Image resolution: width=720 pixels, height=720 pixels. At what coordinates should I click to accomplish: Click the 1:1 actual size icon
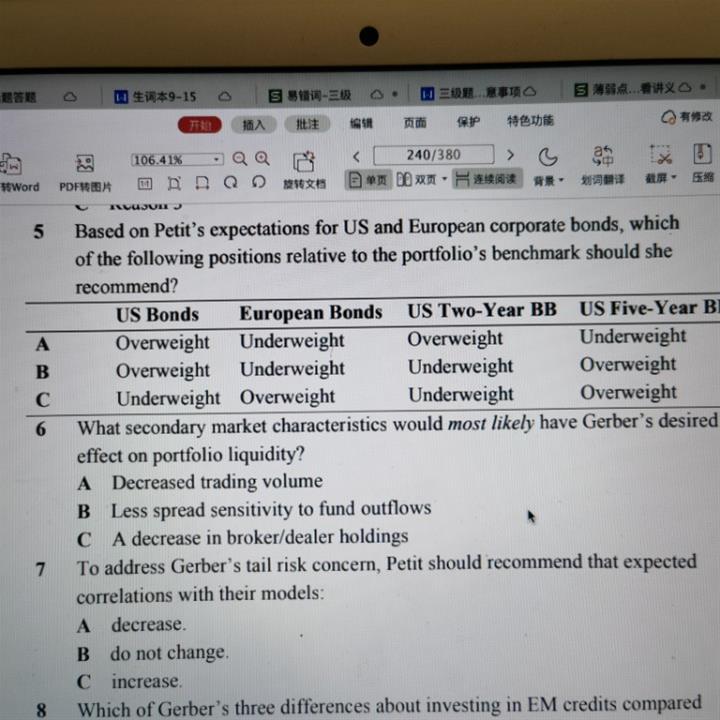[x=144, y=183]
